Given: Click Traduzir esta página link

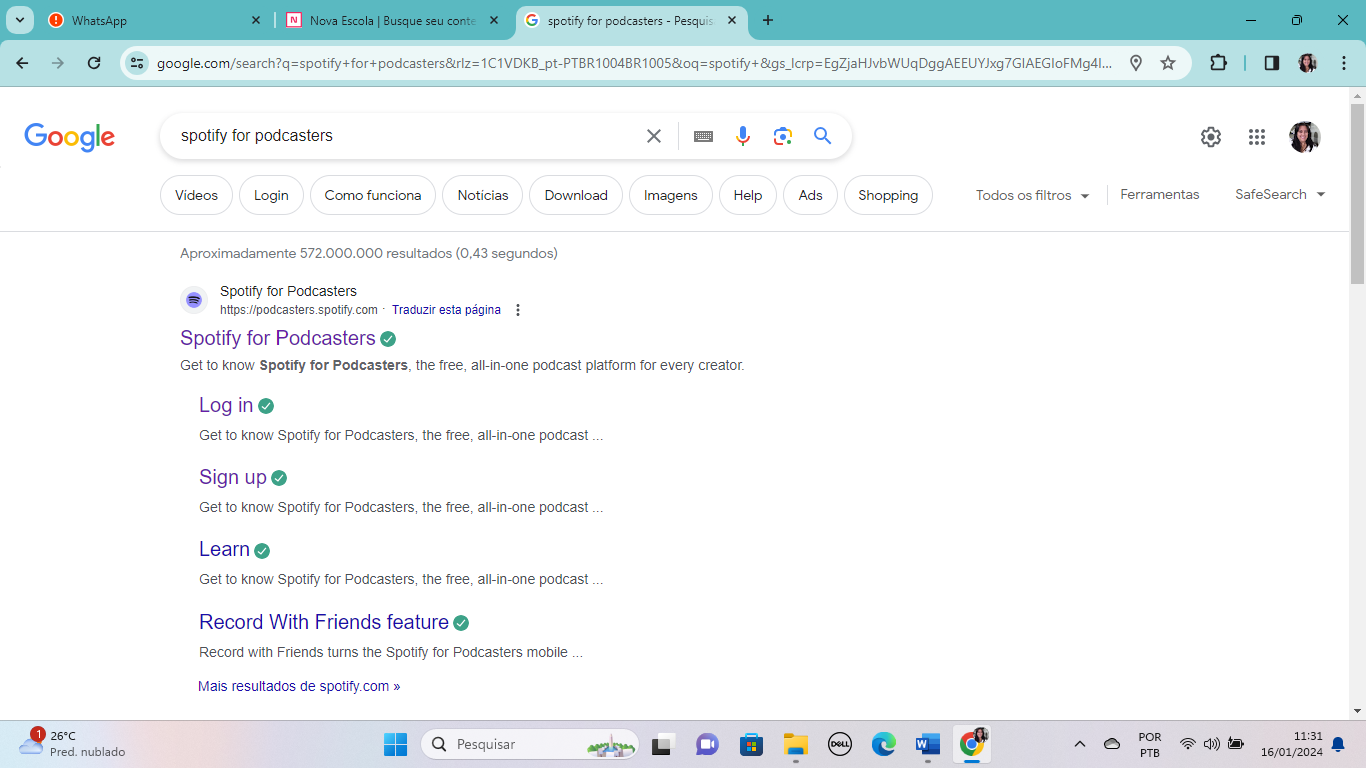Looking at the screenshot, I should click(x=446, y=310).
